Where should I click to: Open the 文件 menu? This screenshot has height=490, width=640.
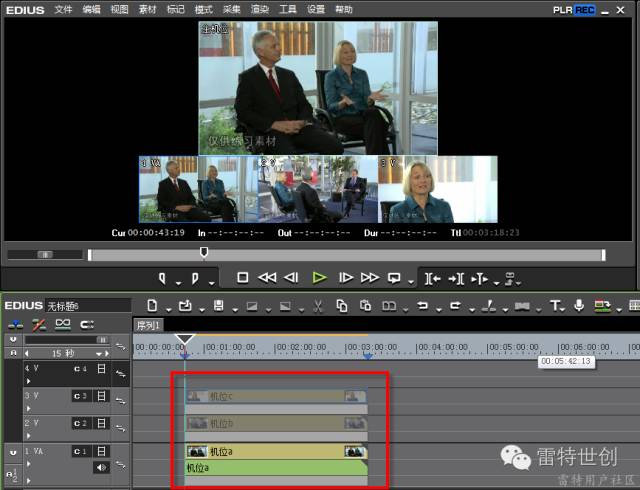[63, 9]
